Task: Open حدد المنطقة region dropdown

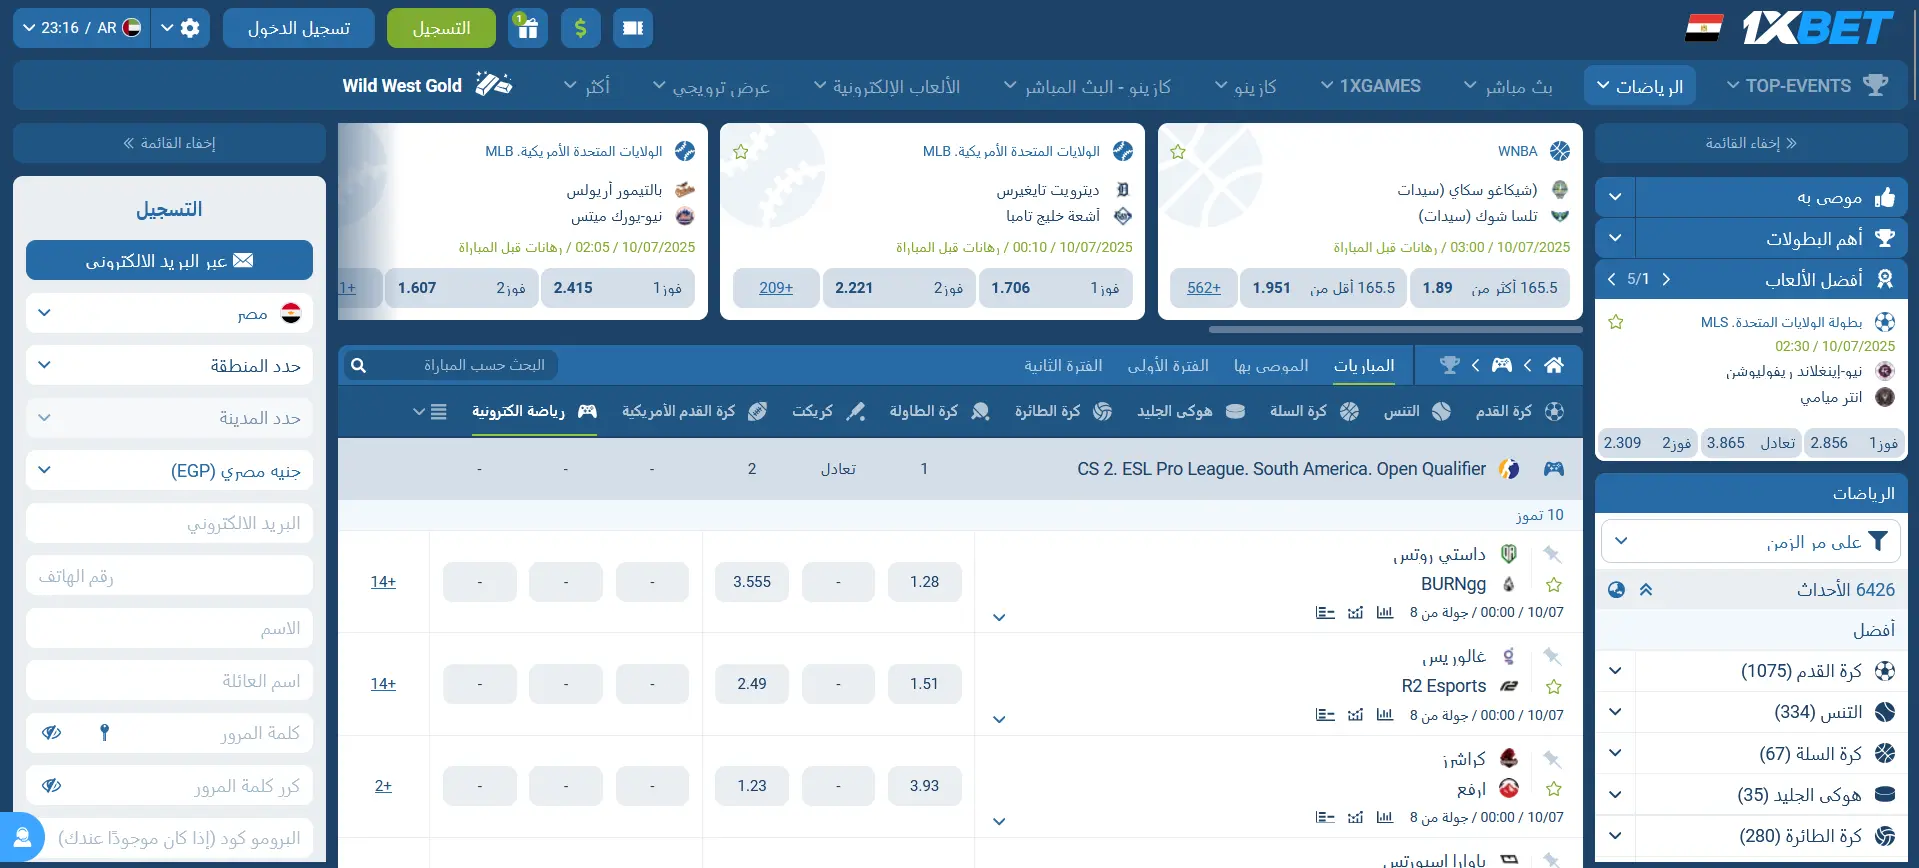Action: (x=169, y=365)
